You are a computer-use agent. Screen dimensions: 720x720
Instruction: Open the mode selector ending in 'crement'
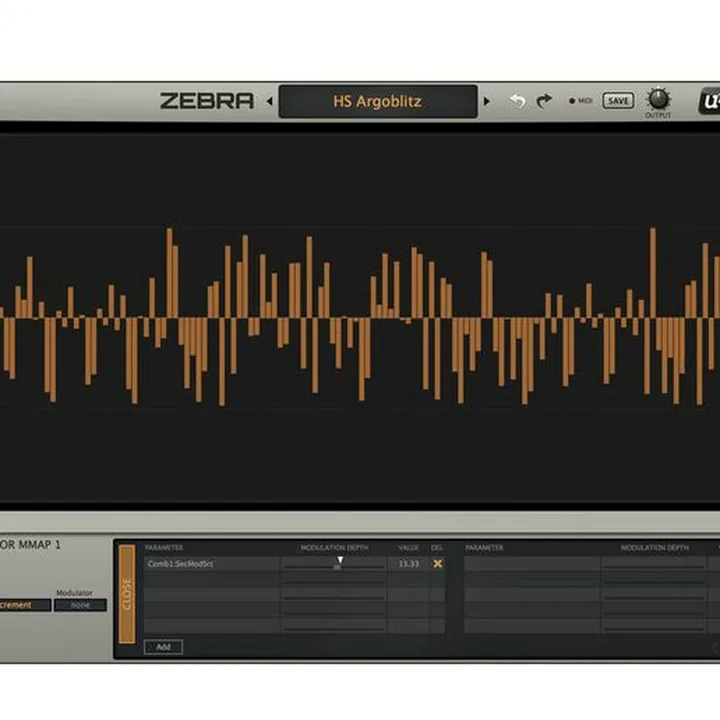click(25, 605)
